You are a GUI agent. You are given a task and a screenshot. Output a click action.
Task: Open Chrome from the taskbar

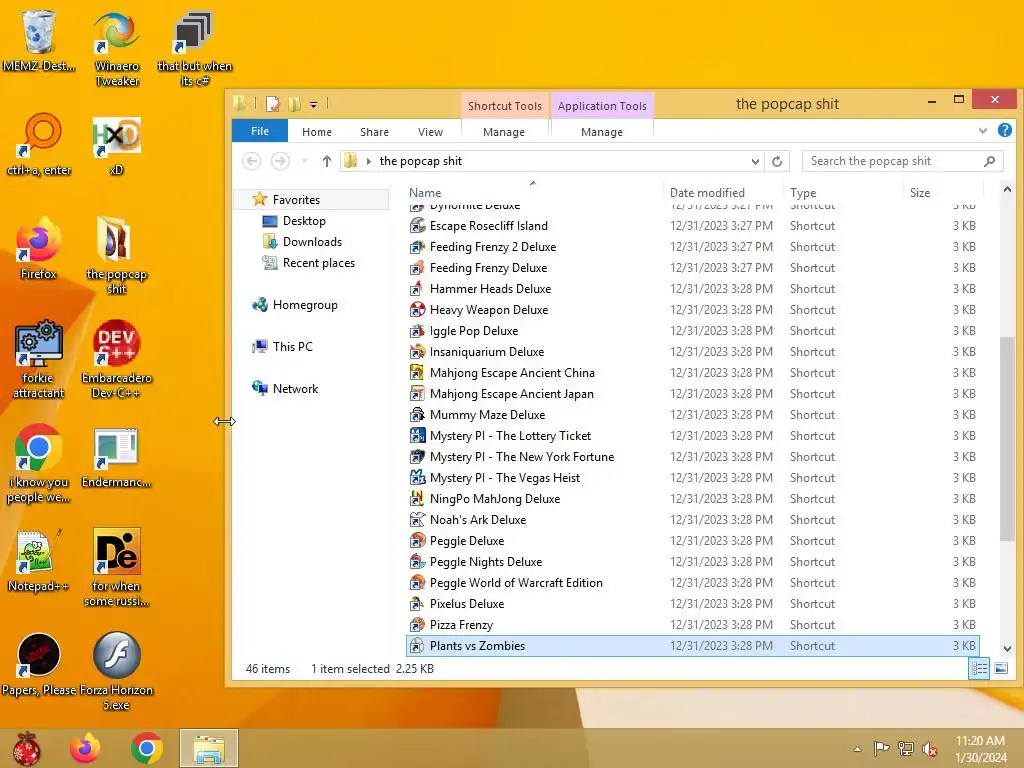coord(146,748)
